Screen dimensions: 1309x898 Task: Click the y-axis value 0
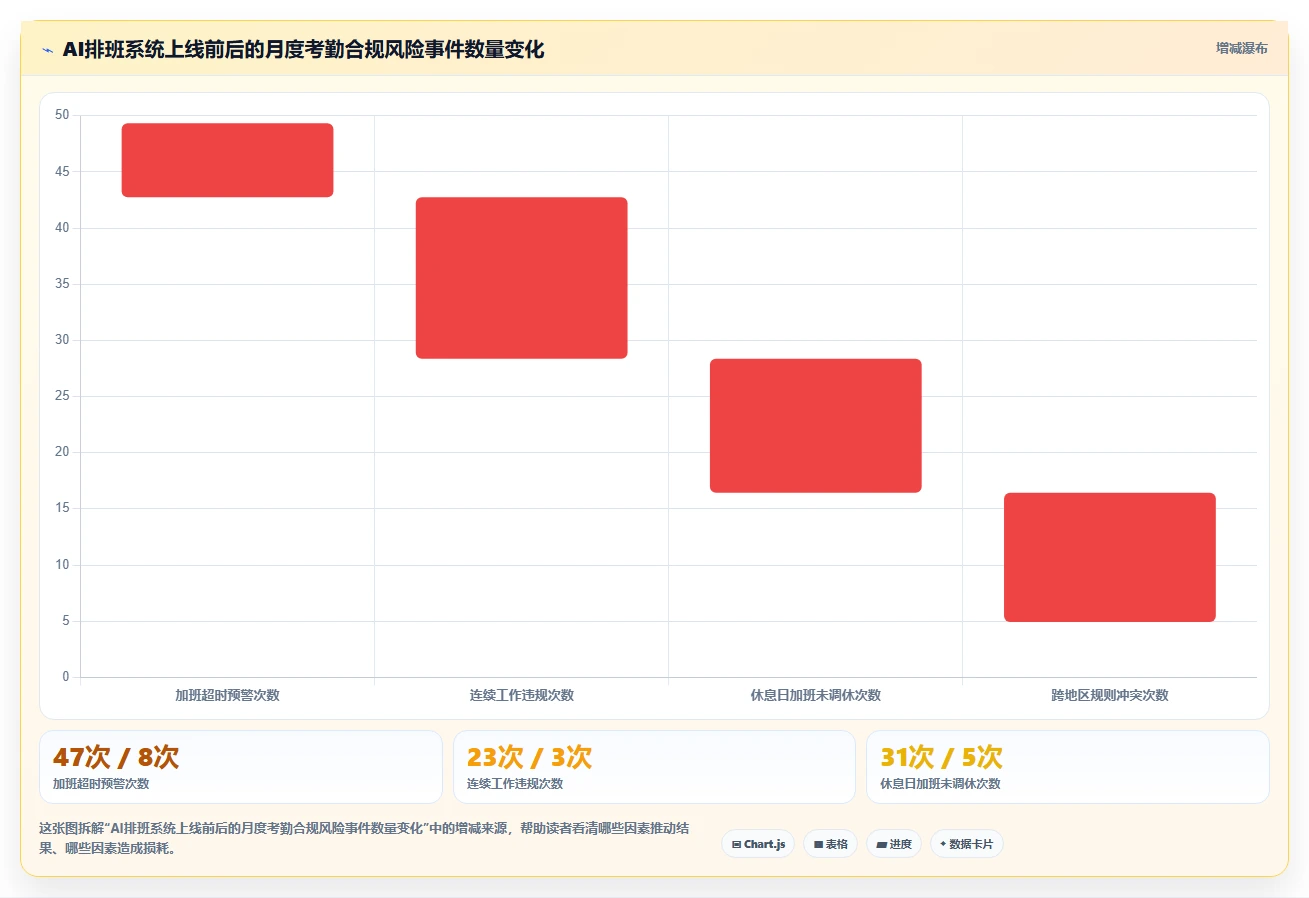(66, 677)
